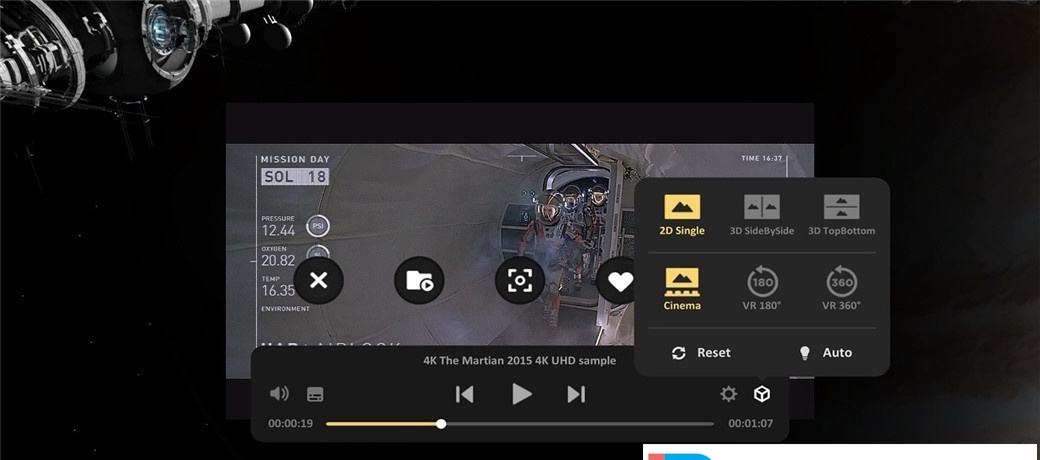1040x460 pixels.
Task: Play the video
Action: click(522, 394)
